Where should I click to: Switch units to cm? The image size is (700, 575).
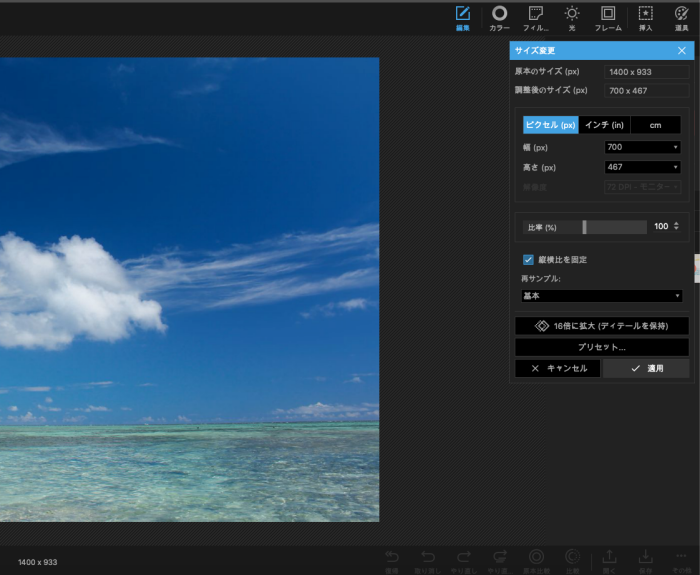[x=656, y=125]
